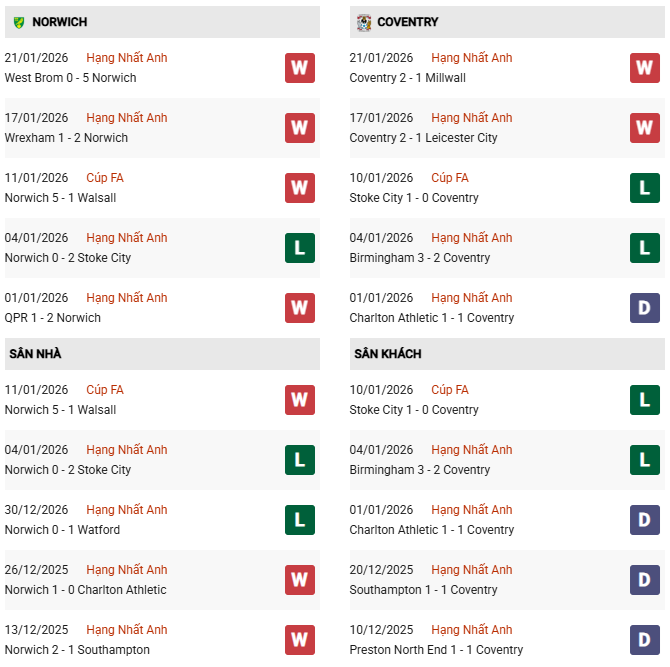Click the W badge for Coventry-Leicester City match
670x667 pixels.
click(x=644, y=128)
